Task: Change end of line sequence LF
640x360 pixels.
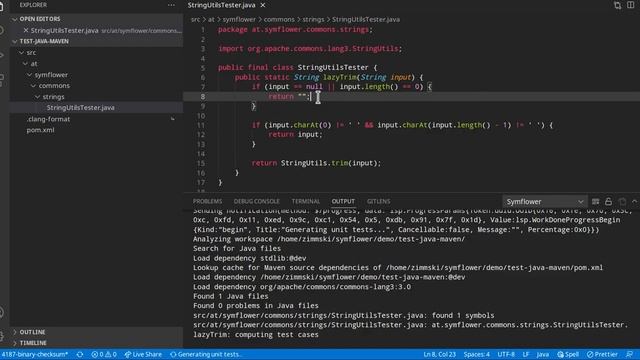Action: pos(526,354)
